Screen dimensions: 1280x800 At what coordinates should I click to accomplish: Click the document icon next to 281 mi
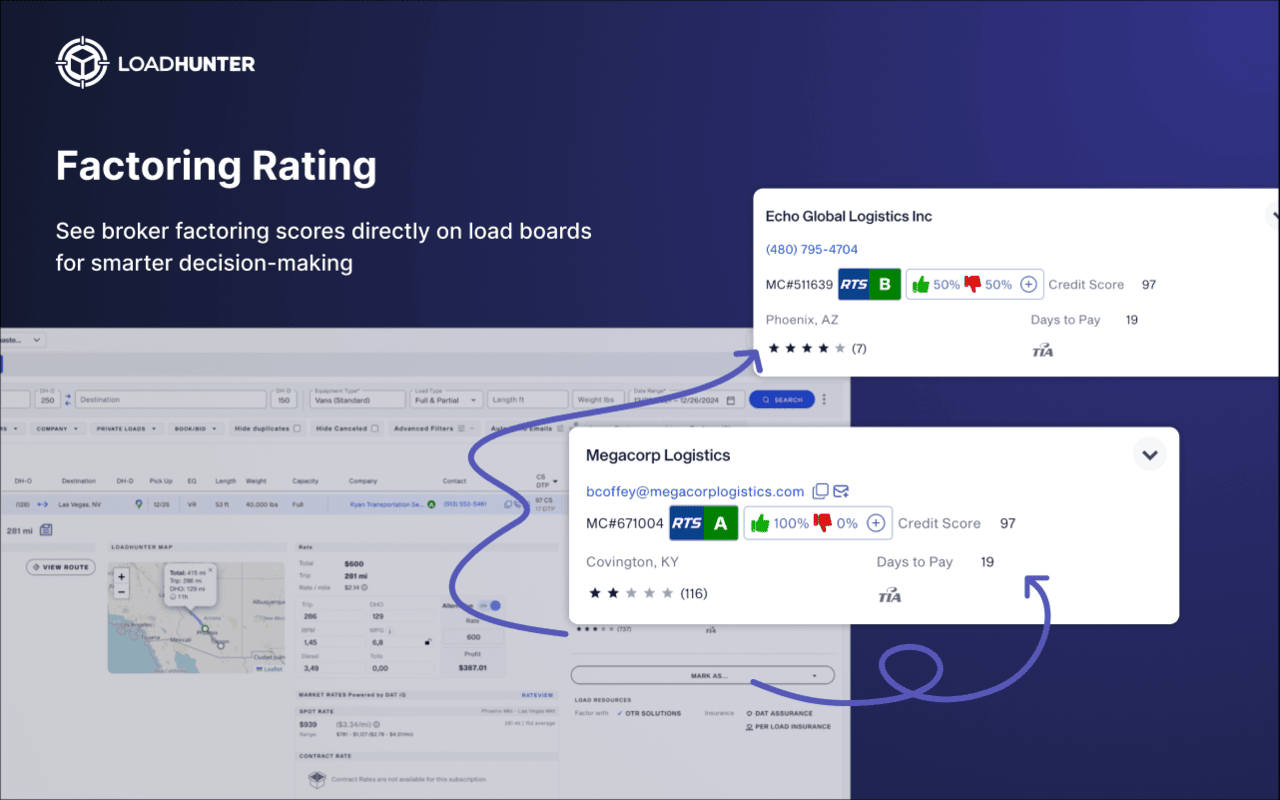tap(46, 530)
